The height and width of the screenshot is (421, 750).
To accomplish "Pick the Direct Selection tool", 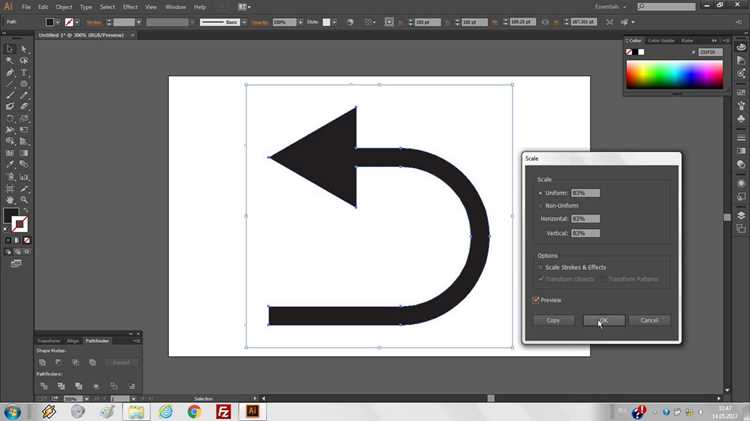I will (24, 49).
